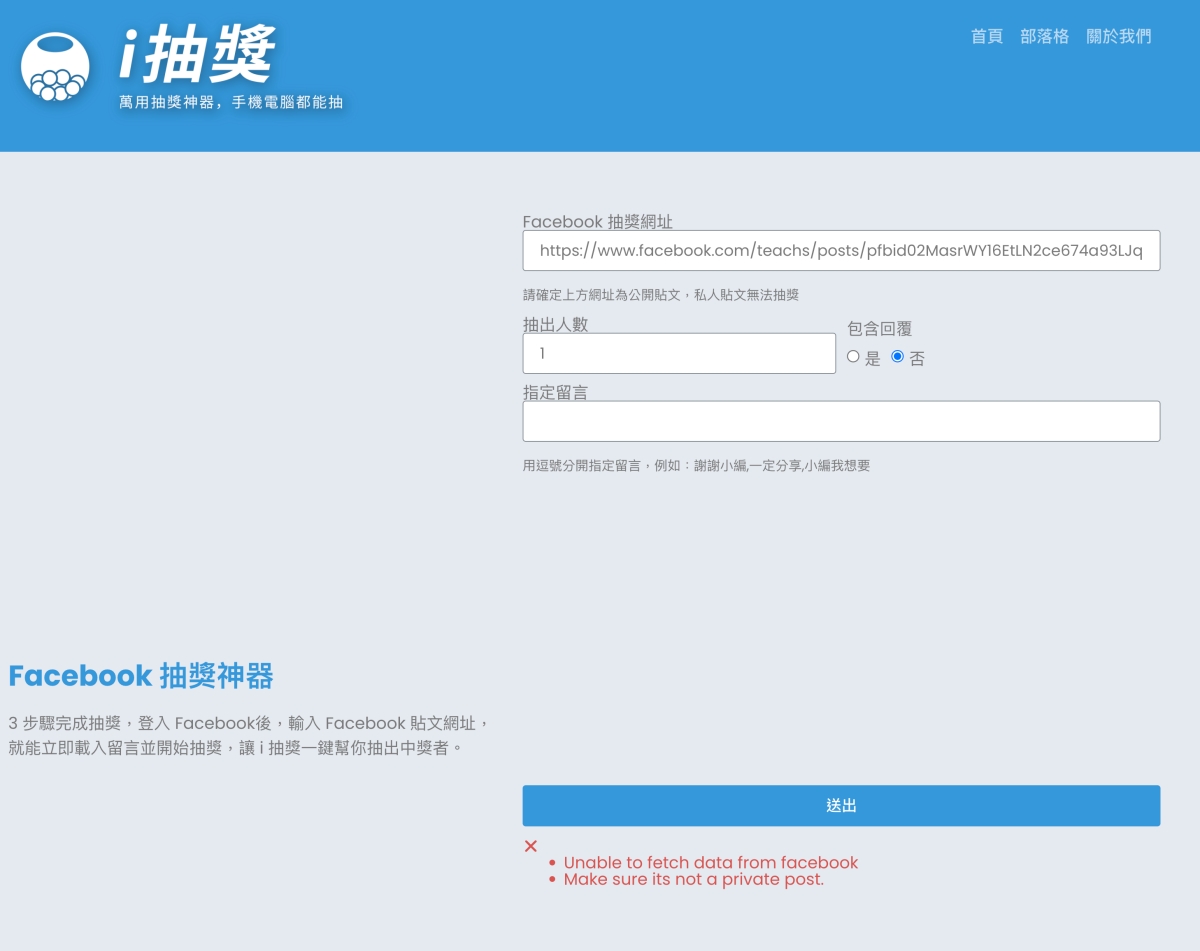Click the Facebook 抽獎神器 heading

[141, 676]
